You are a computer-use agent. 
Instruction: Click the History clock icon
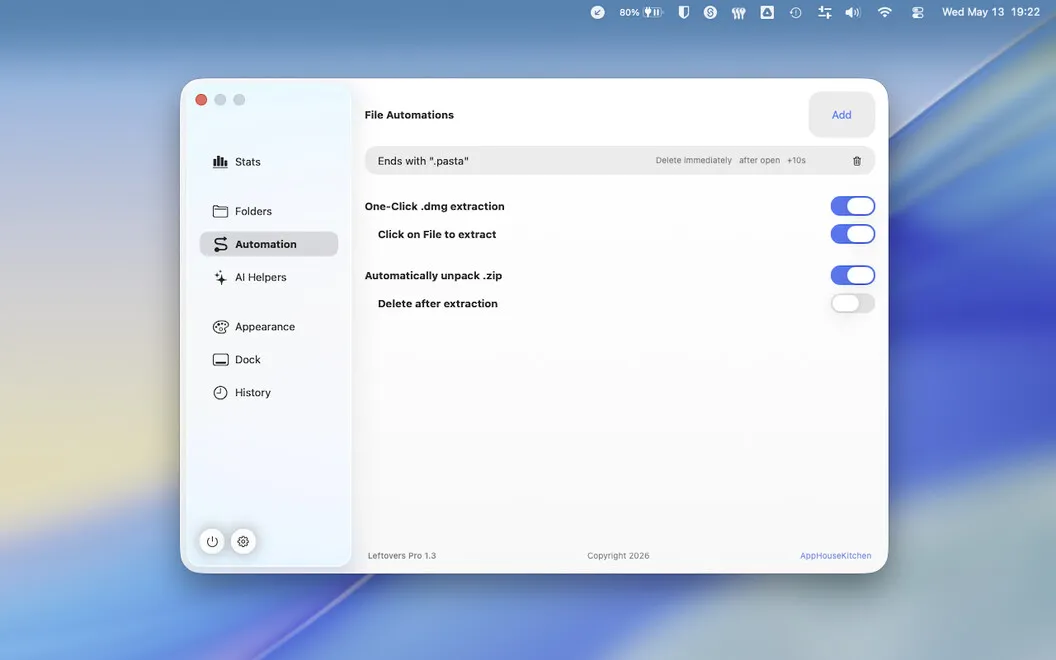(220, 393)
